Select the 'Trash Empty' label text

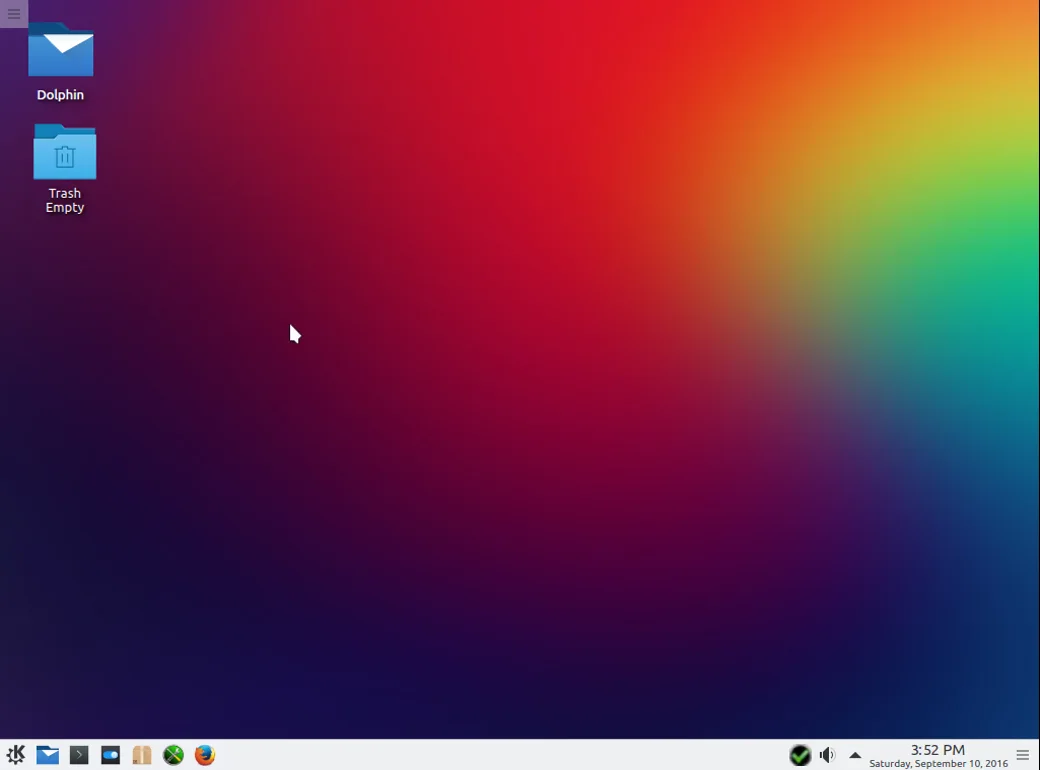tap(64, 200)
